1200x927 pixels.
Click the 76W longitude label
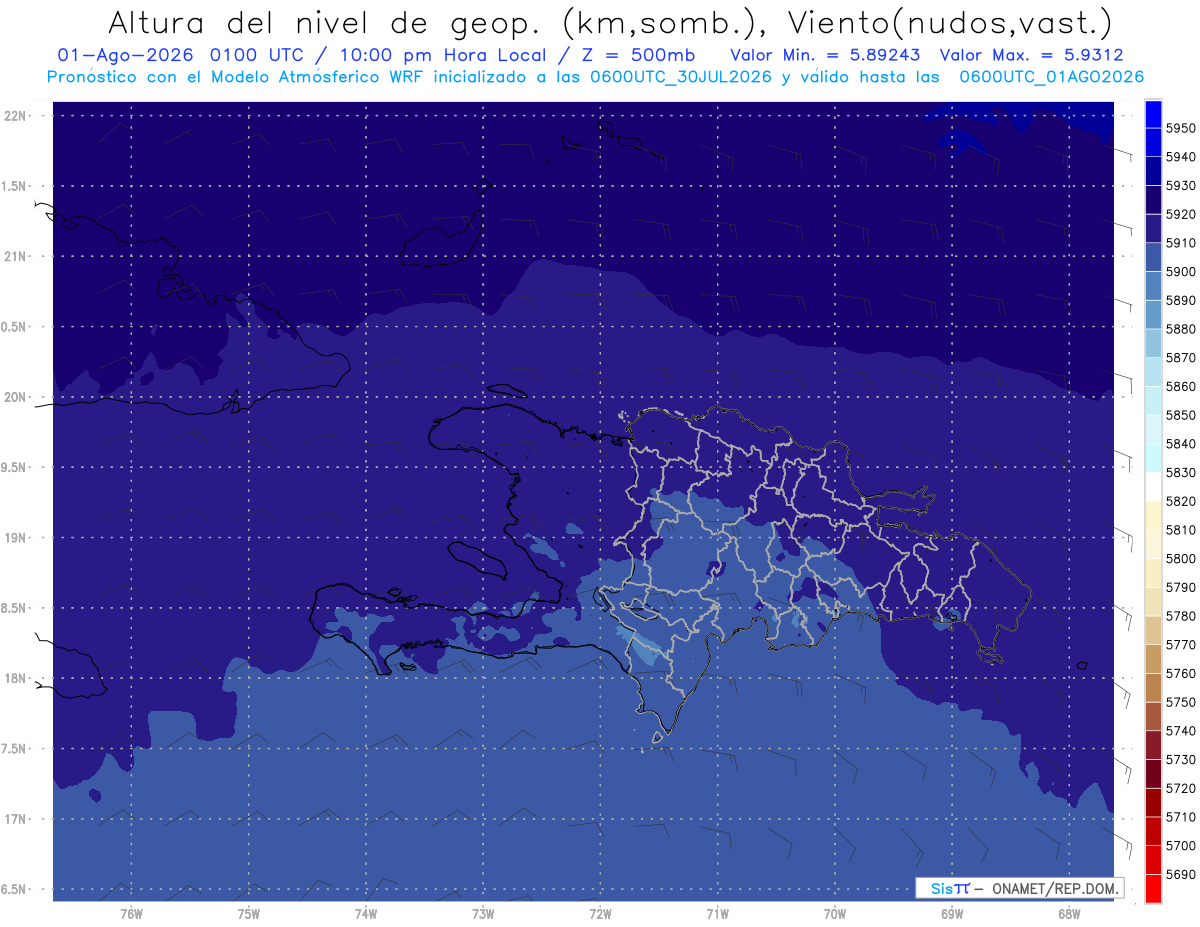tap(131, 914)
